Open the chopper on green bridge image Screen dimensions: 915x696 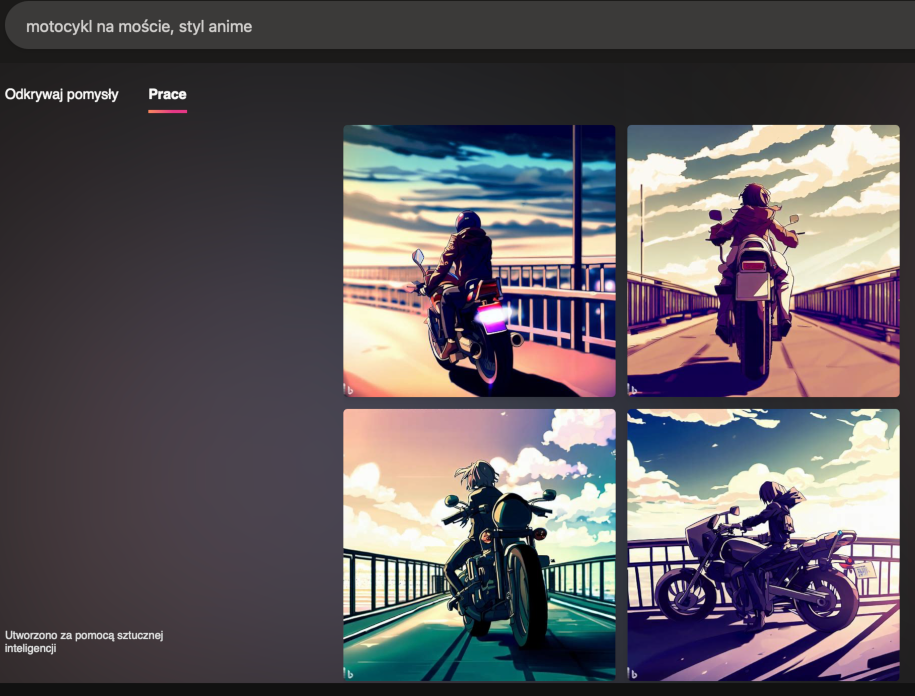click(479, 545)
